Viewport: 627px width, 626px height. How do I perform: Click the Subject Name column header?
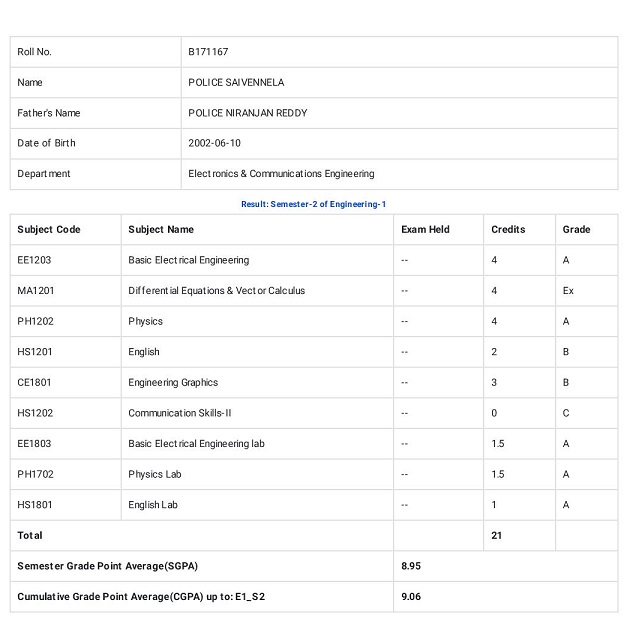pyautogui.click(x=161, y=230)
